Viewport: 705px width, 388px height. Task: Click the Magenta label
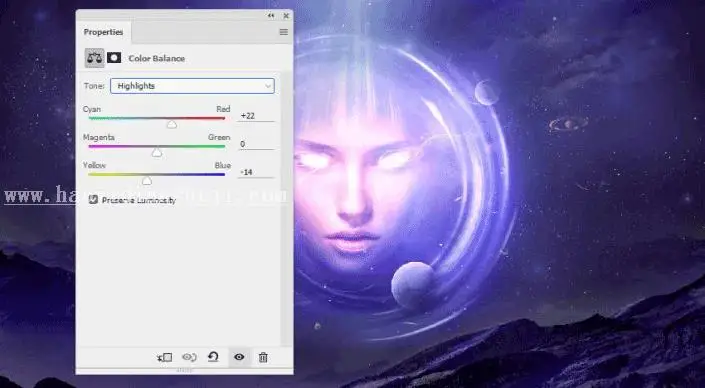click(x=99, y=137)
